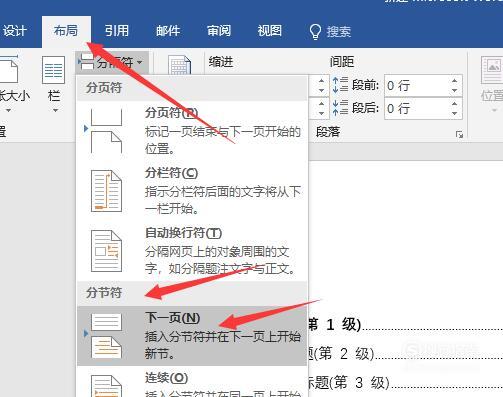This screenshot has height=397, width=503.
Task: Click the 分隔符 breaks dropdown button
Action: [112, 62]
